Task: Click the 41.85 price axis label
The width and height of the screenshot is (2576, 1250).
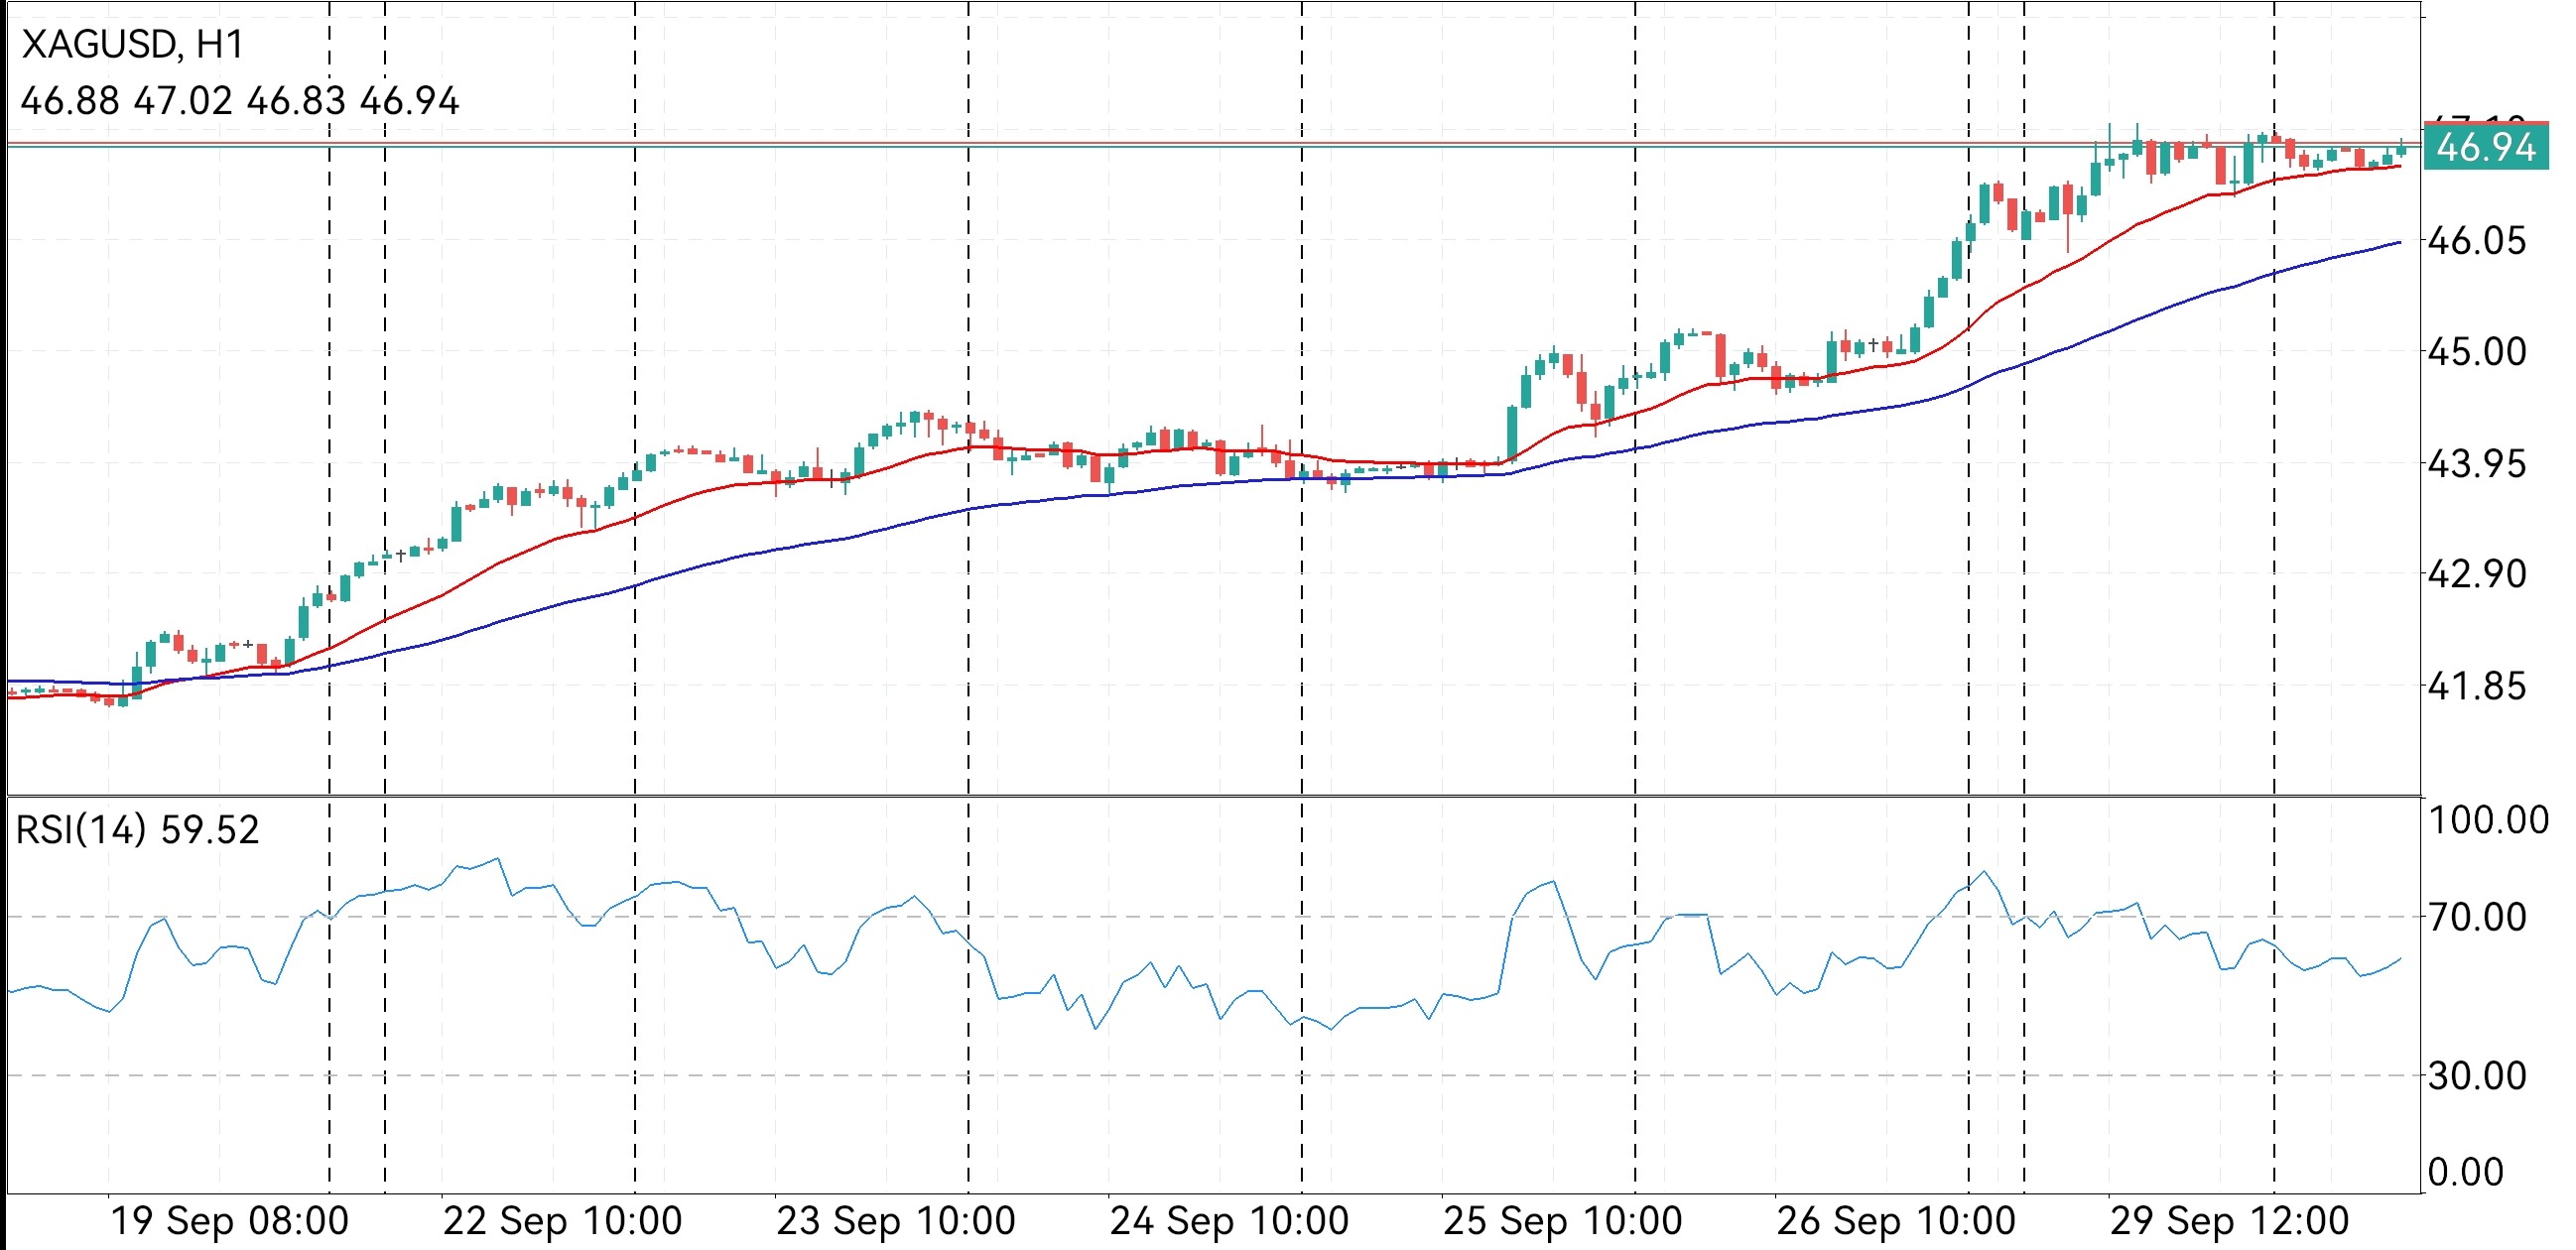Action: 2476,687
